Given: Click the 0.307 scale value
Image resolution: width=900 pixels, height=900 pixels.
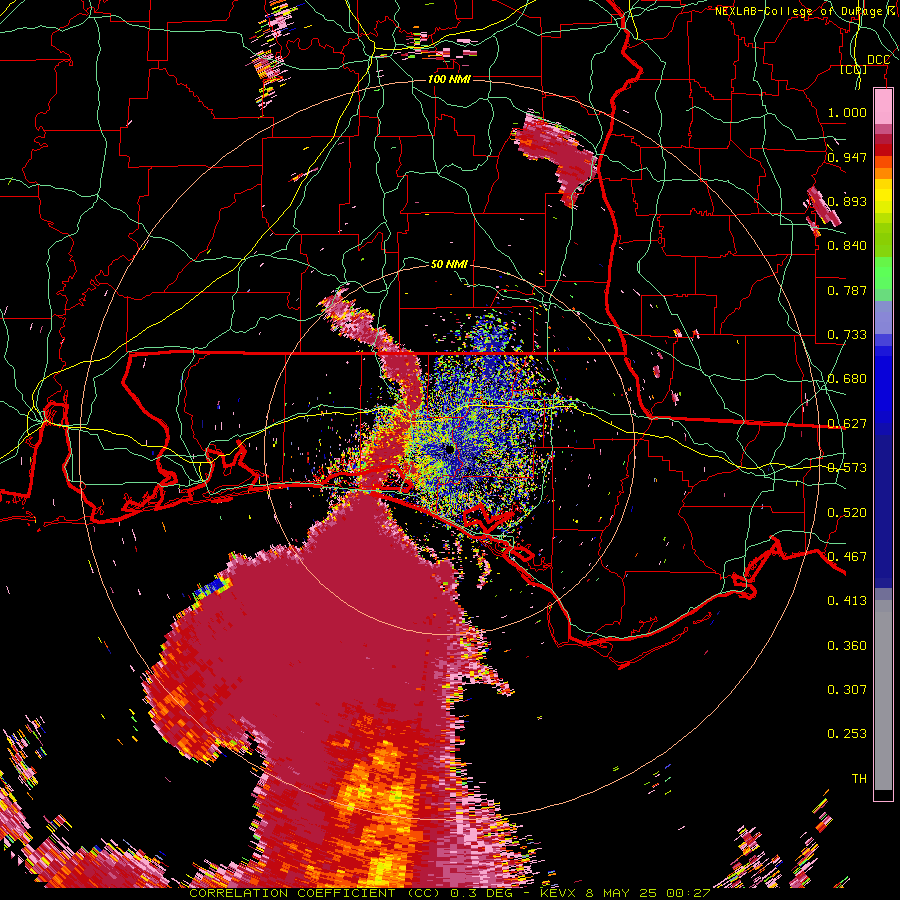Looking at the screenshot, I should [847, 690].
